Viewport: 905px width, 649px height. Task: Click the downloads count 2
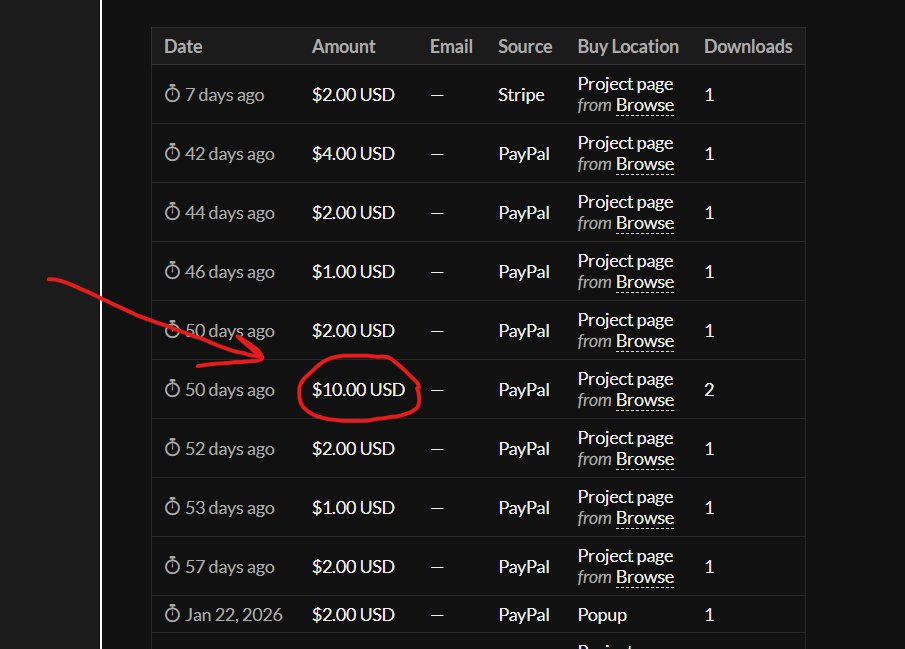[x=709, y=390]
